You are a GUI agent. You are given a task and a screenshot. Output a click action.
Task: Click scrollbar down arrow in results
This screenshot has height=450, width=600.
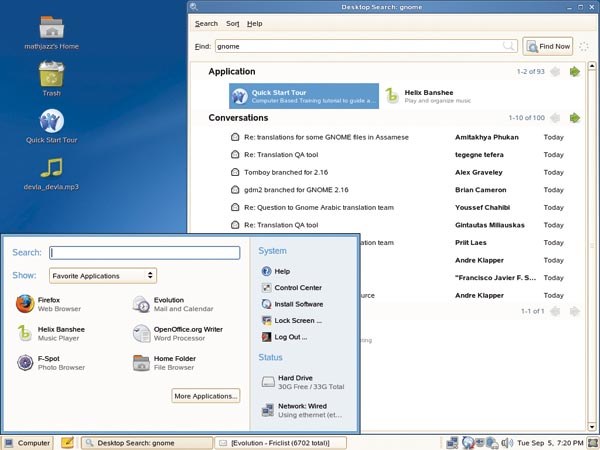click(x=592, y=427)
